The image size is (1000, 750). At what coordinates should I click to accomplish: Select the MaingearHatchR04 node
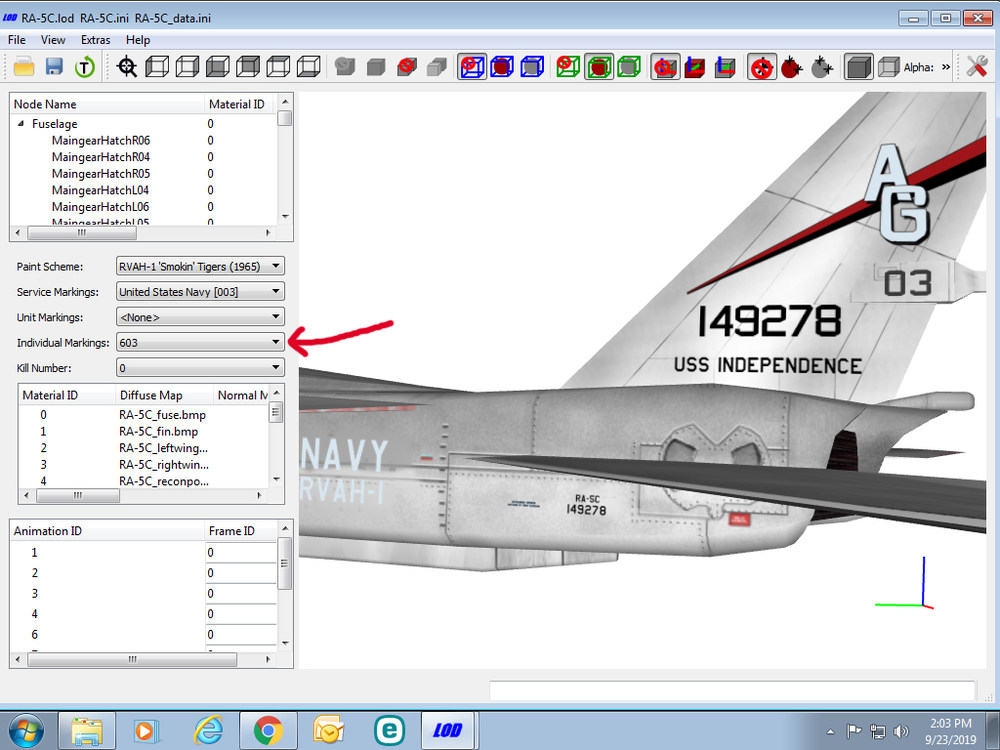coord(101,157)
